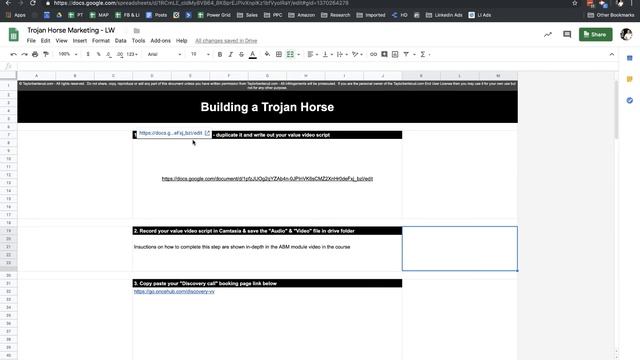Open the Tasks side panel icon
Screen dimensions: 640x360
630,100
